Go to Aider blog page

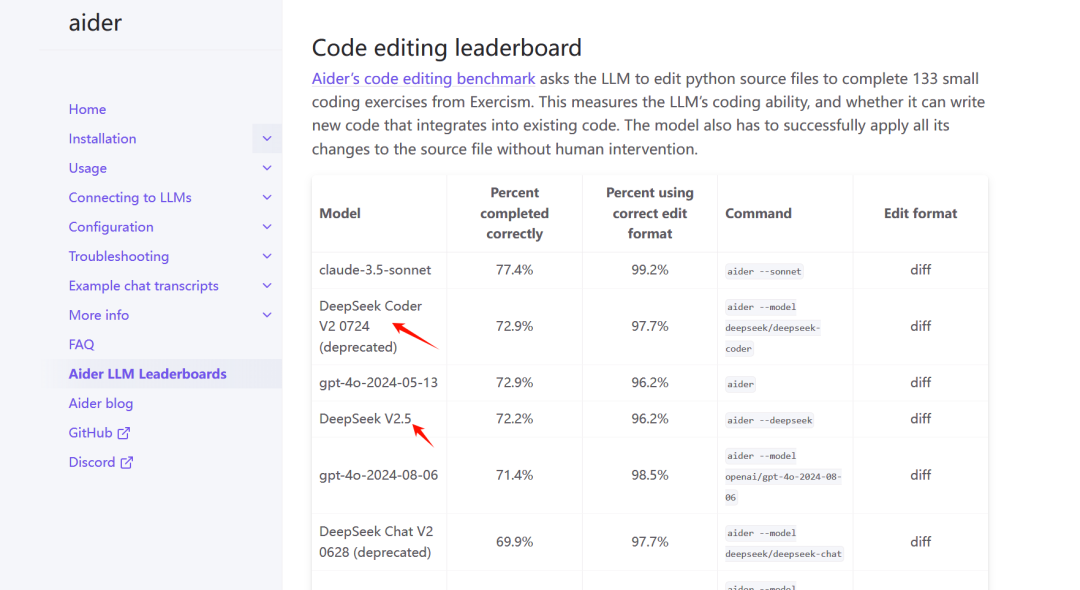pos(100,403)
